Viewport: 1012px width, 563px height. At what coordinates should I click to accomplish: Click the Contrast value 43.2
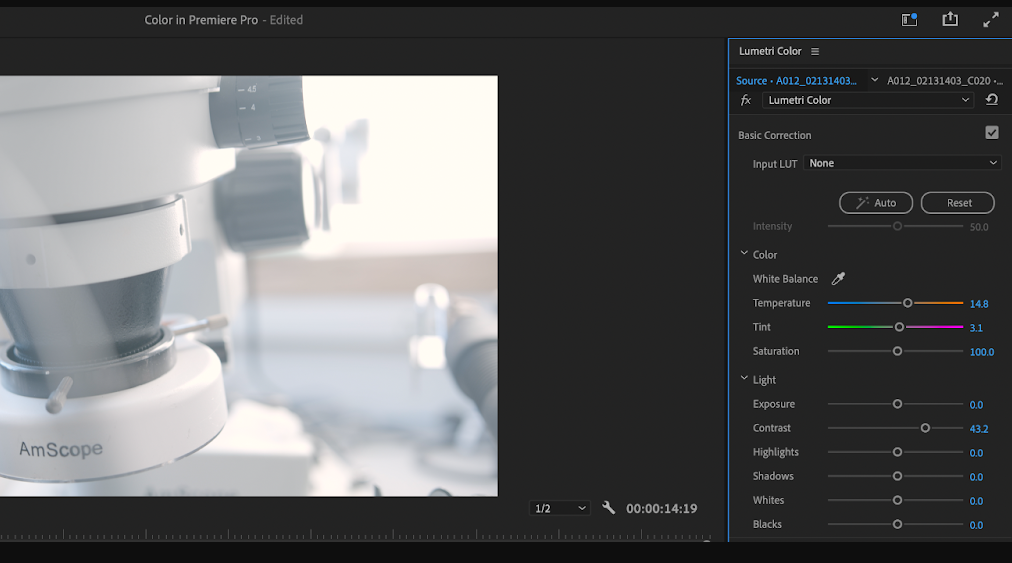click(x=978, y=429)
